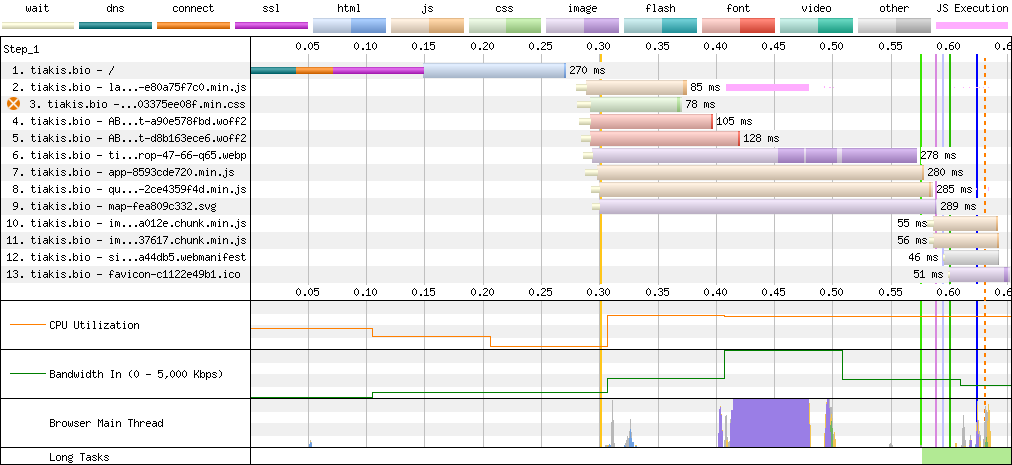Click the 46 ms timing label
The image size is (1012, 465).
(x=924, y=257)
